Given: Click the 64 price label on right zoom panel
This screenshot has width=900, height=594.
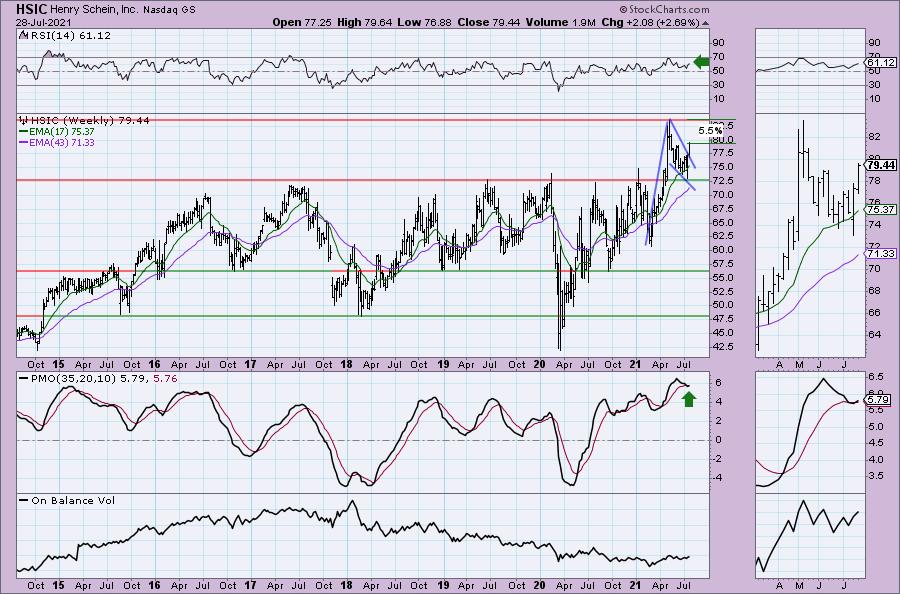Looking at the screenshot, I should point(874,335).
